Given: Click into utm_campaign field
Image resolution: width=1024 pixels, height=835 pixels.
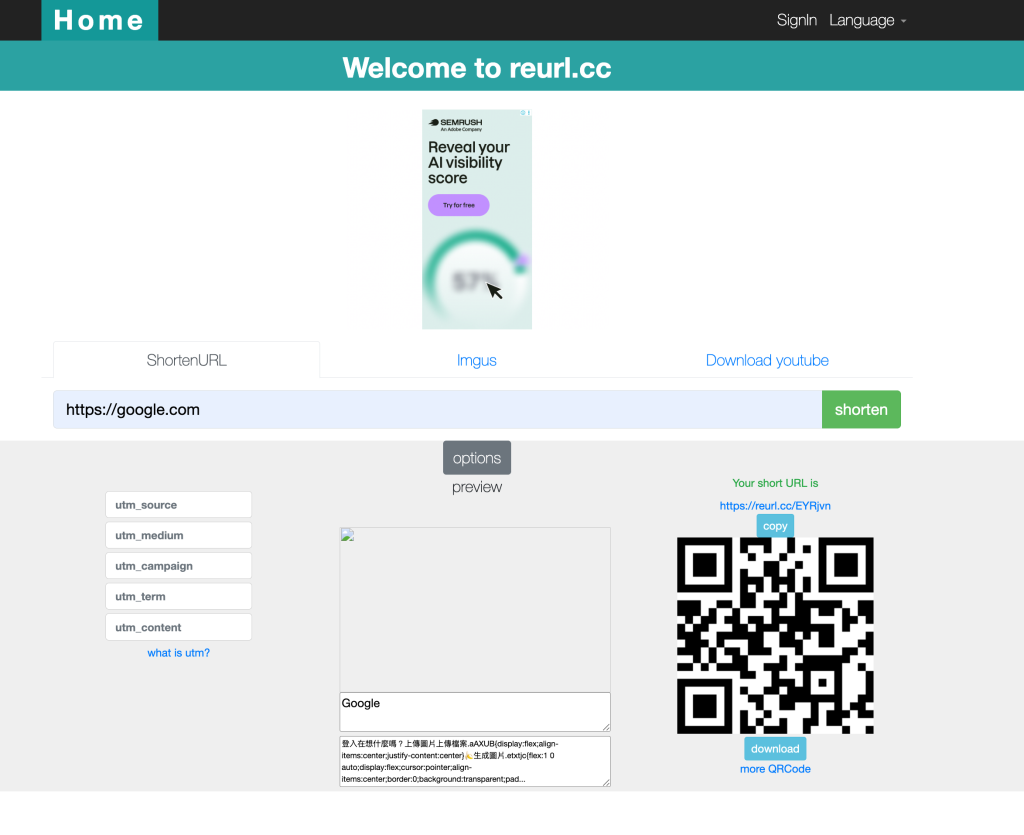Looking at the screenshot, I should (x=178, y=566).
